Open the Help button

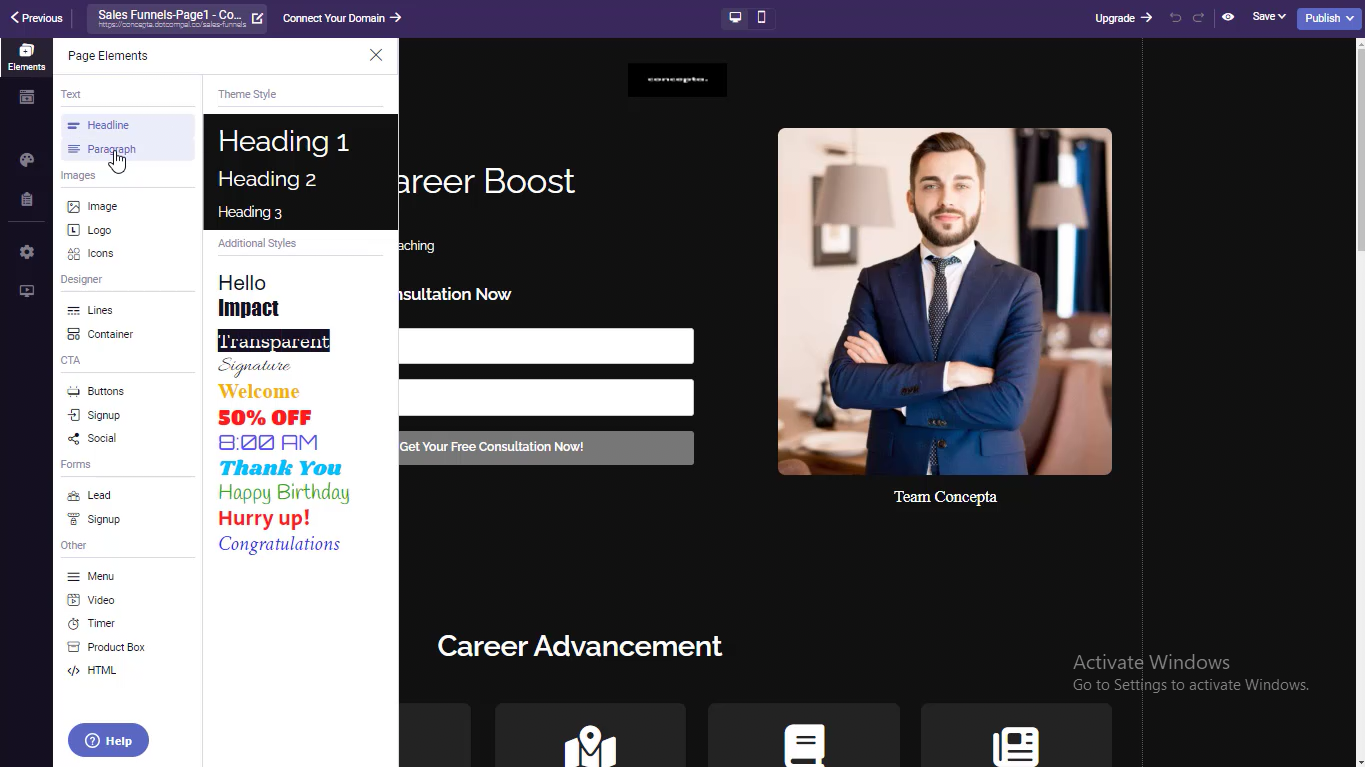tap(108, 740)
